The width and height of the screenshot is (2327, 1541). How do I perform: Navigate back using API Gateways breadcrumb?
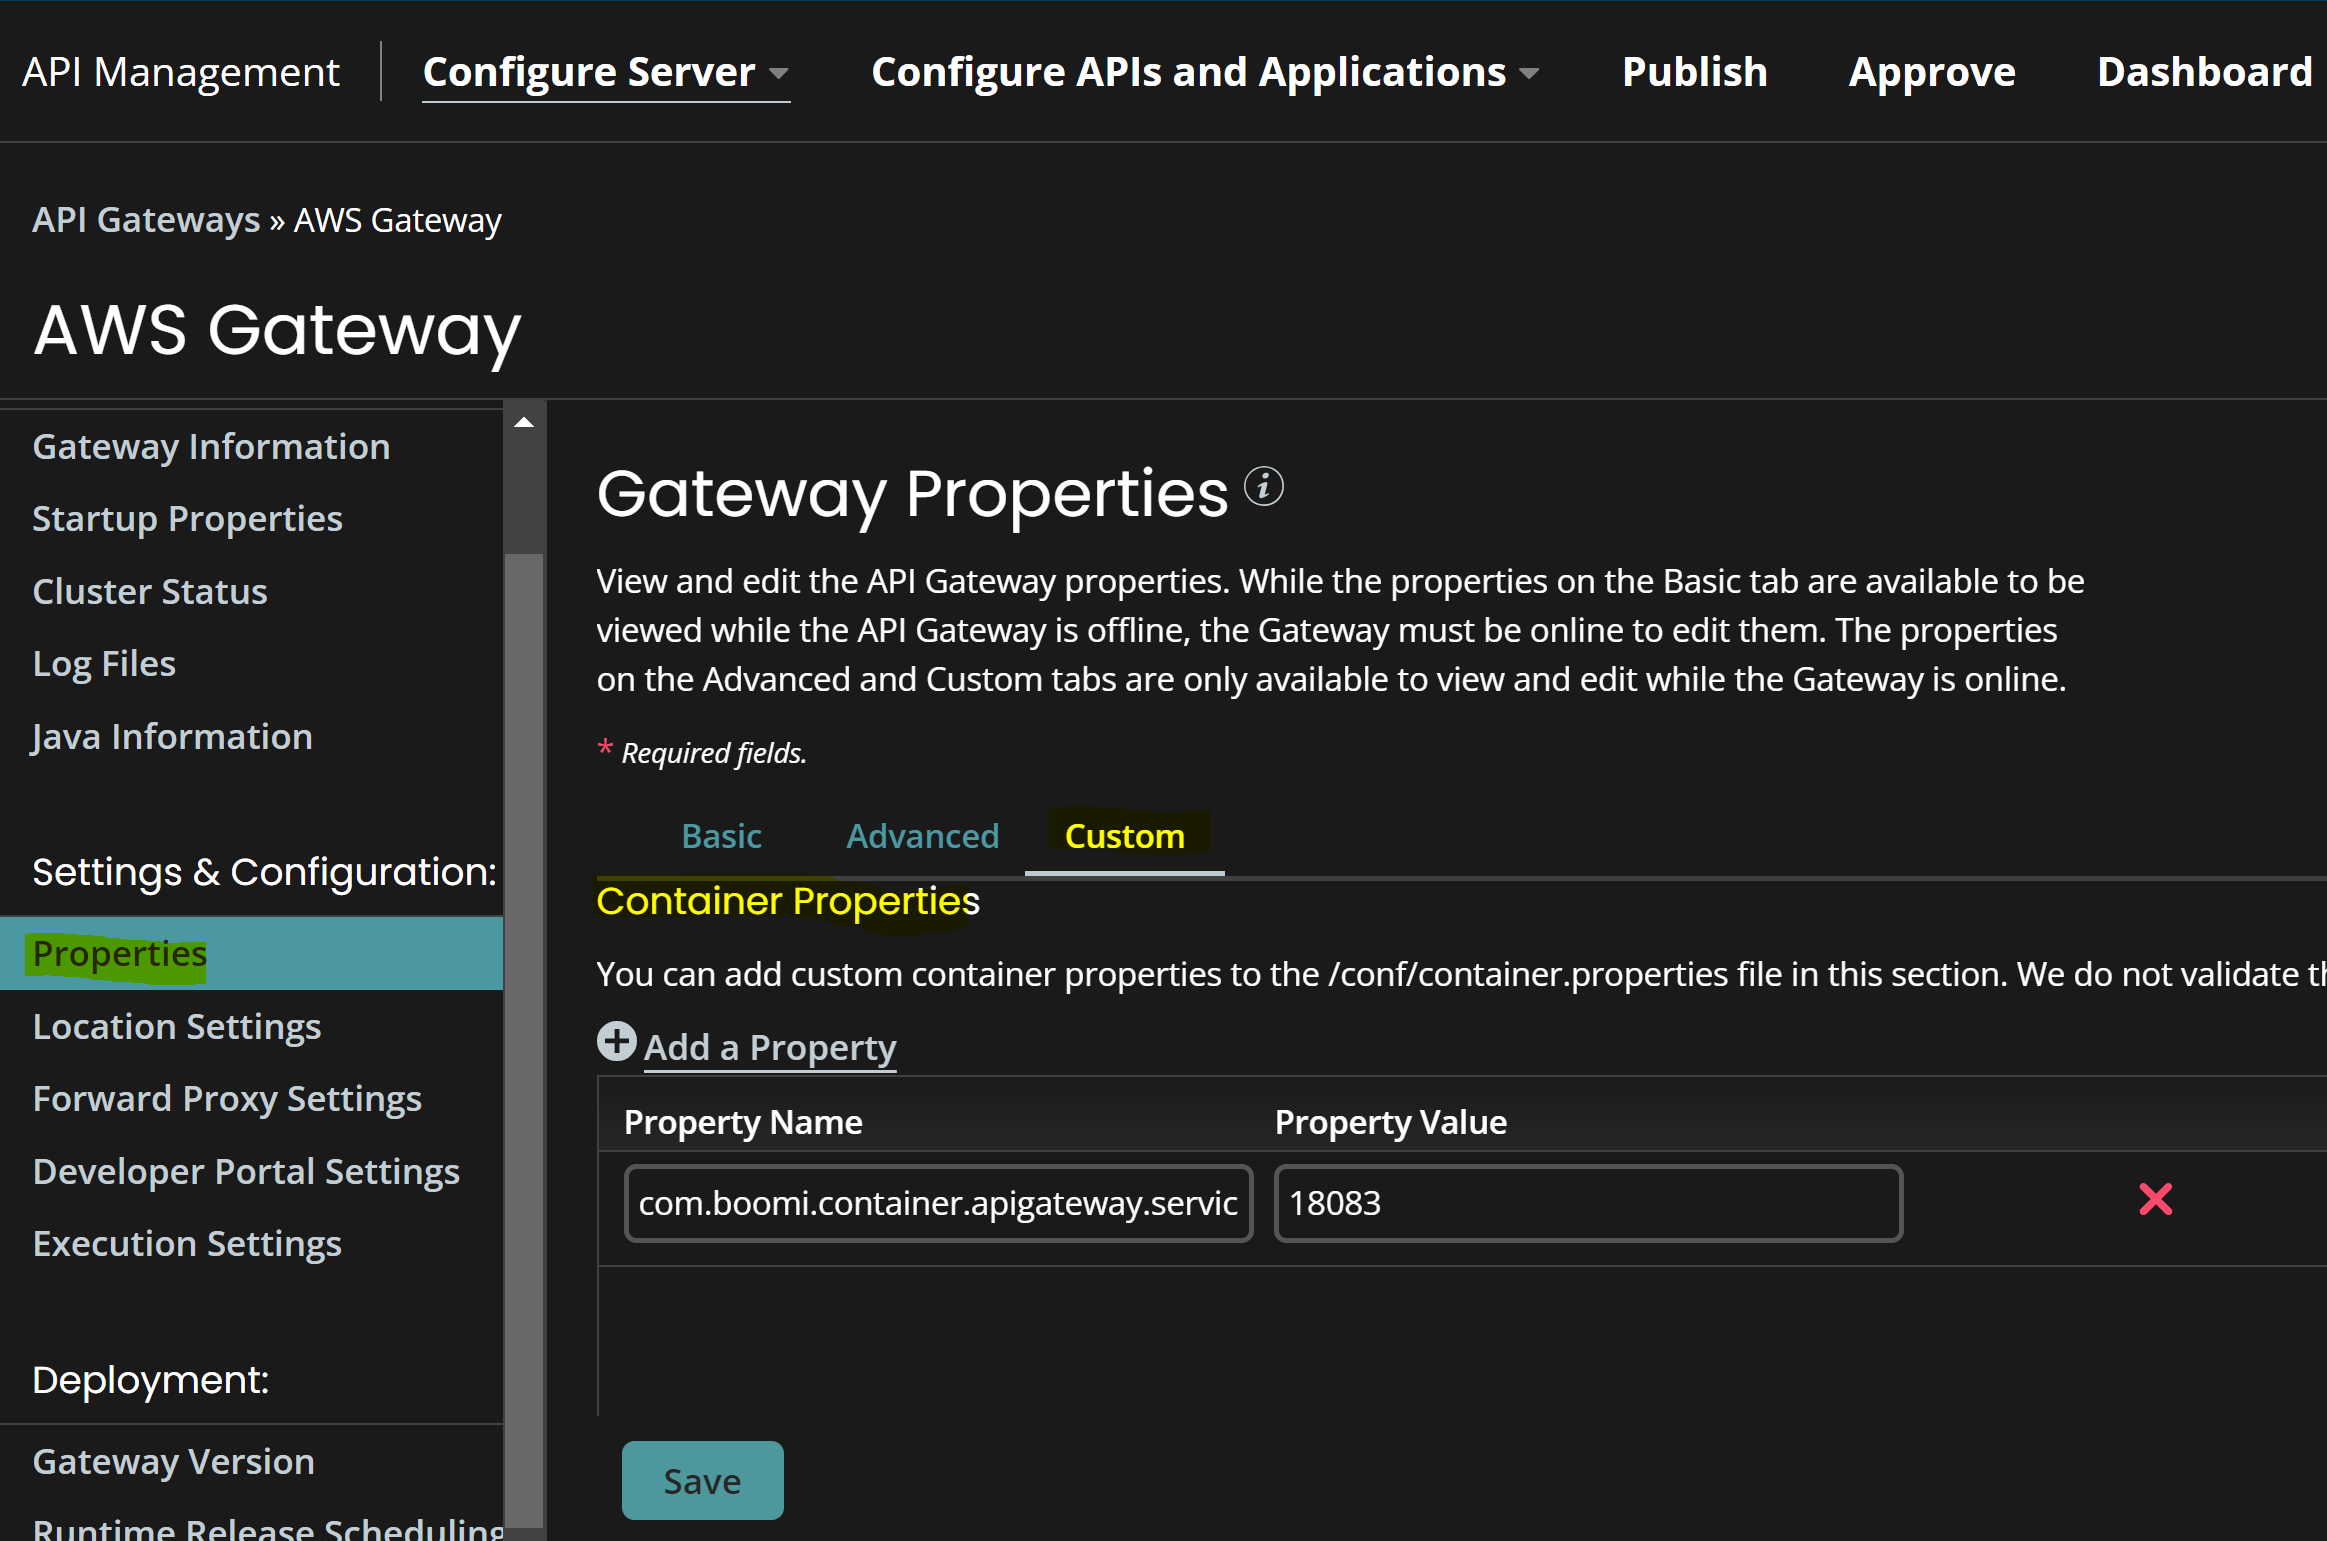tap(146, 220)
